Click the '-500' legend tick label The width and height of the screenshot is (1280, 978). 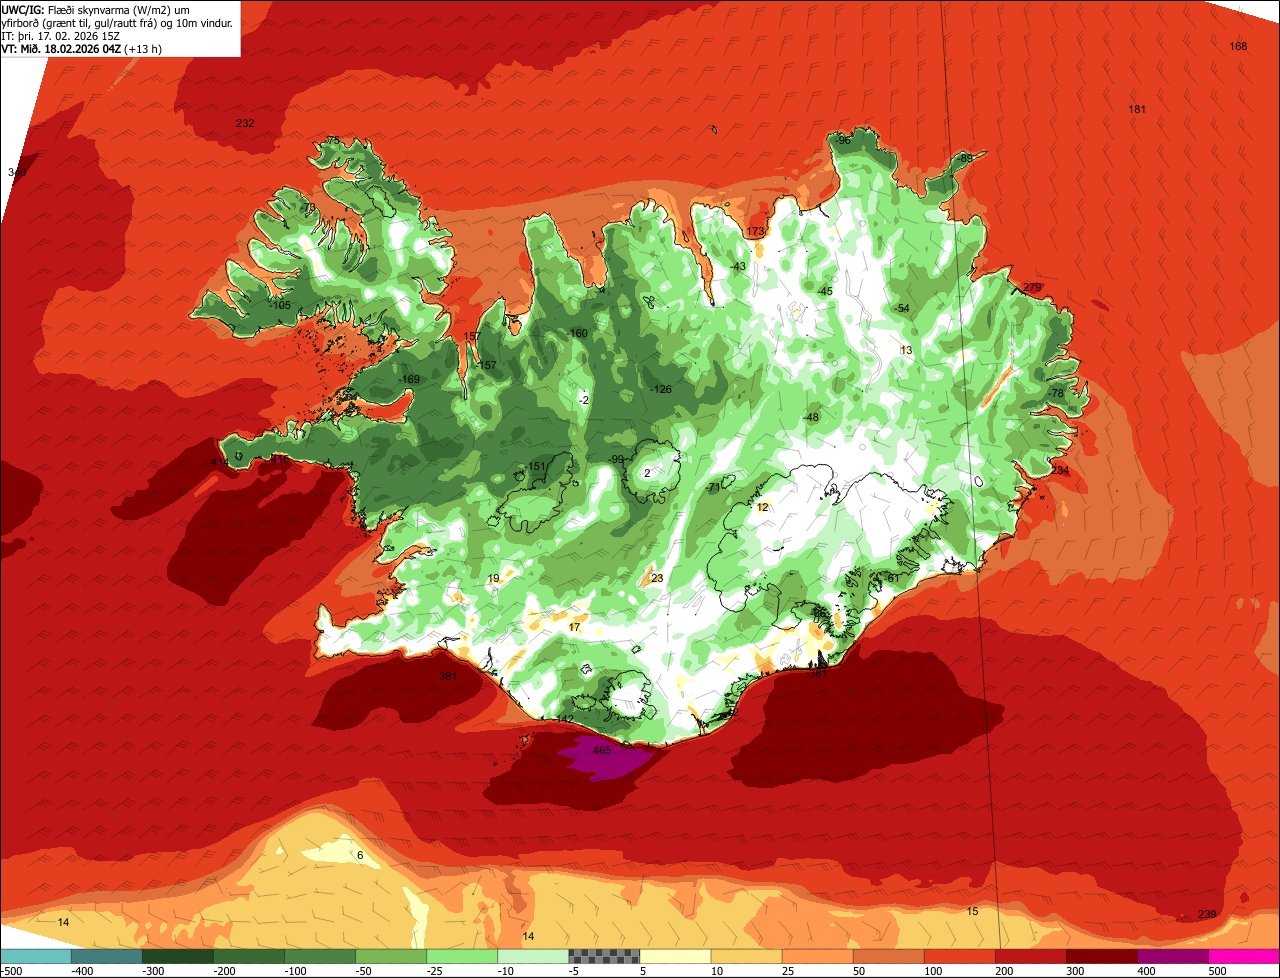(12, 971)
